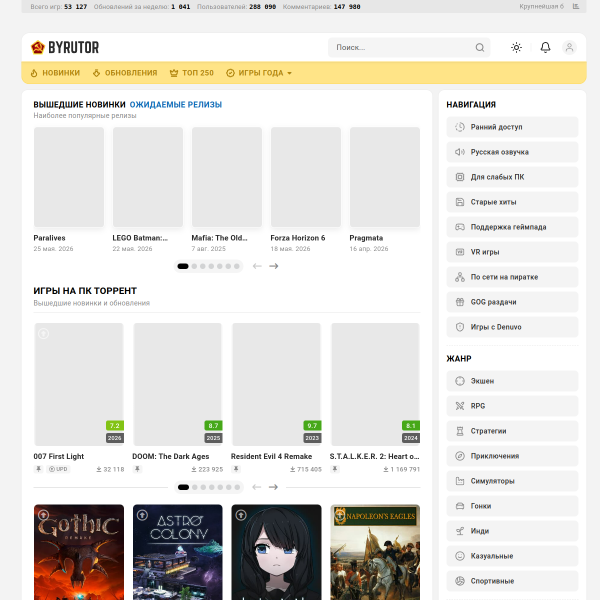Open Resident Evil 4 Remake title

coord(271,457)
